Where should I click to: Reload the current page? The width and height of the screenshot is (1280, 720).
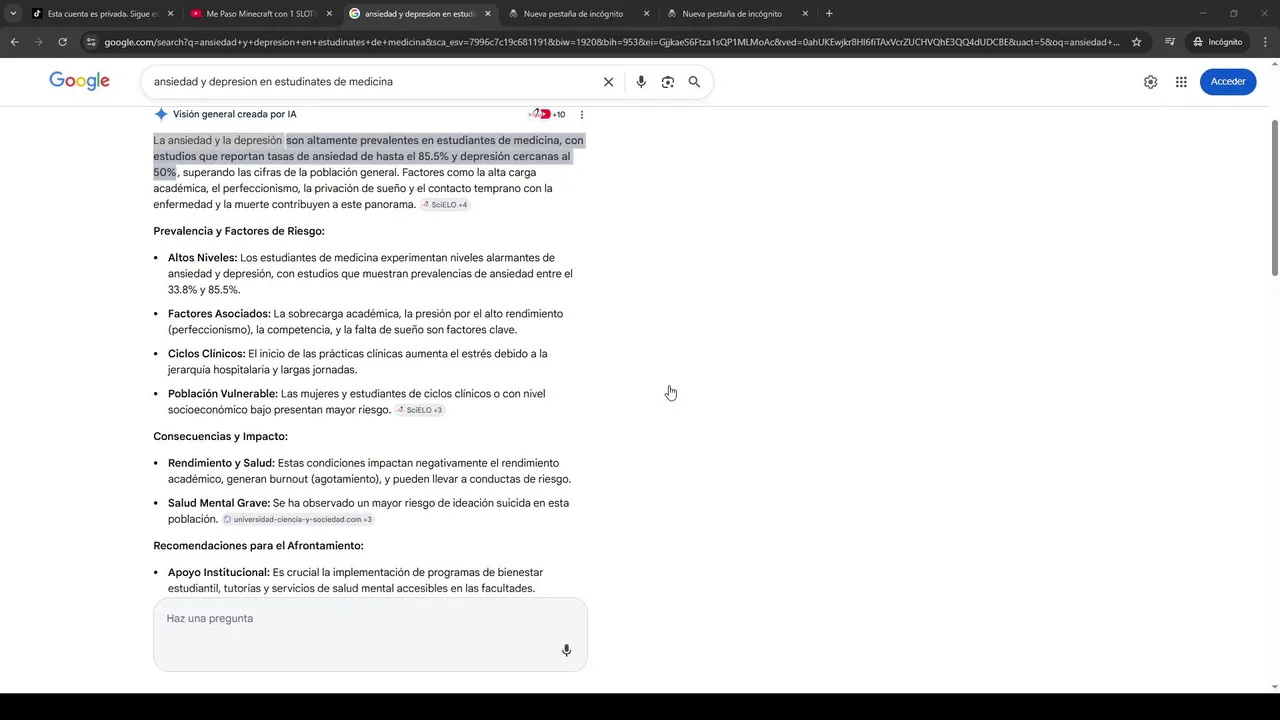coord(62,42)
